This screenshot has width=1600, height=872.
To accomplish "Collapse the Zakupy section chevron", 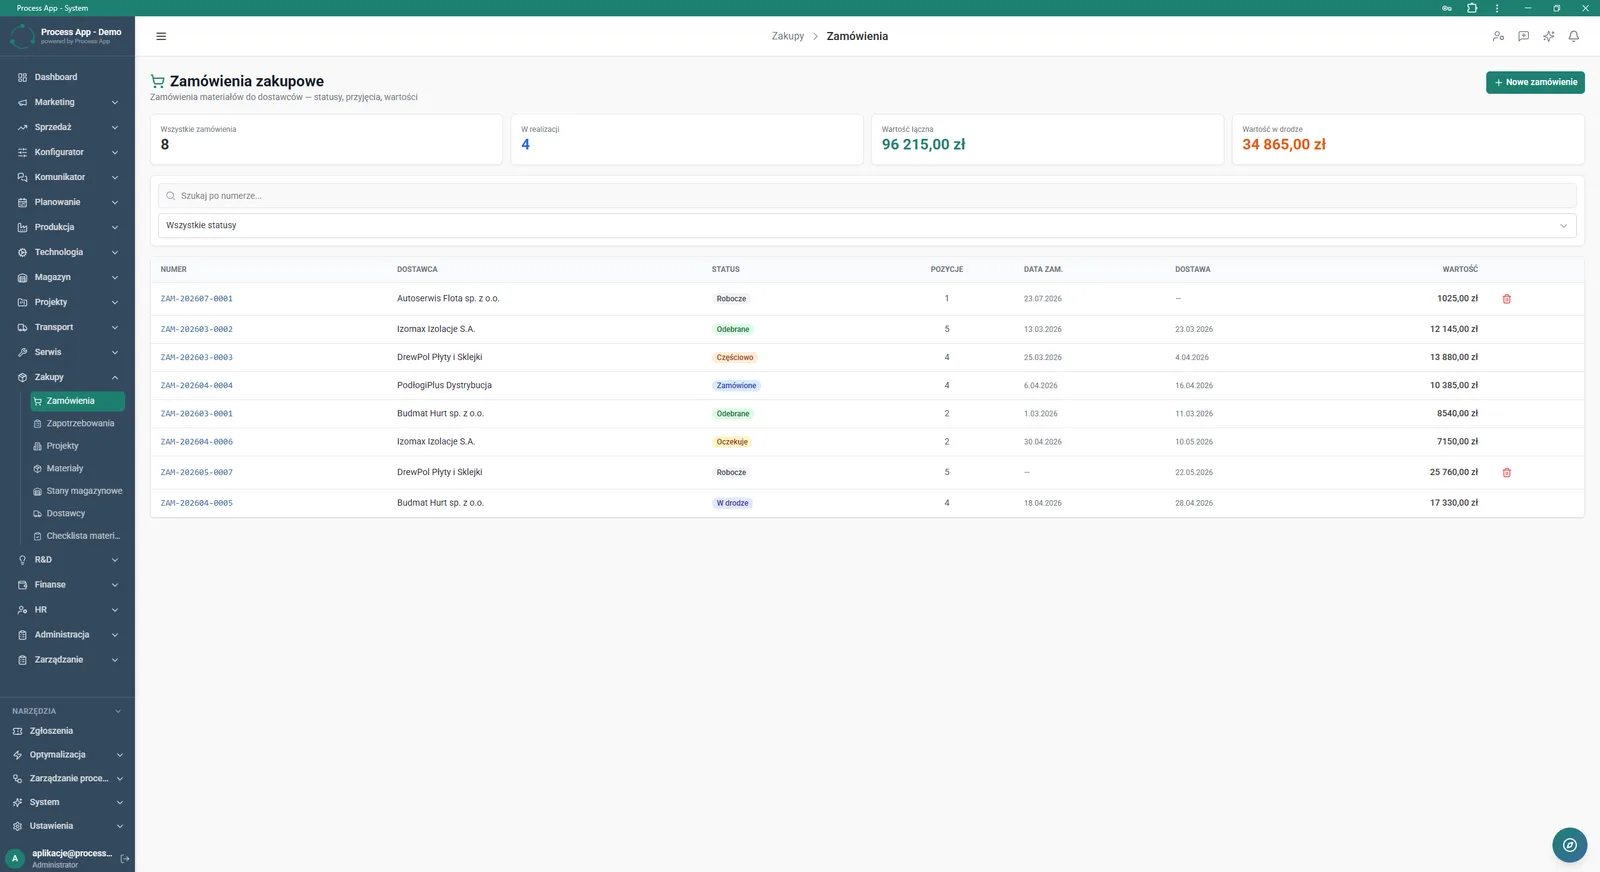I will (115, 377).
